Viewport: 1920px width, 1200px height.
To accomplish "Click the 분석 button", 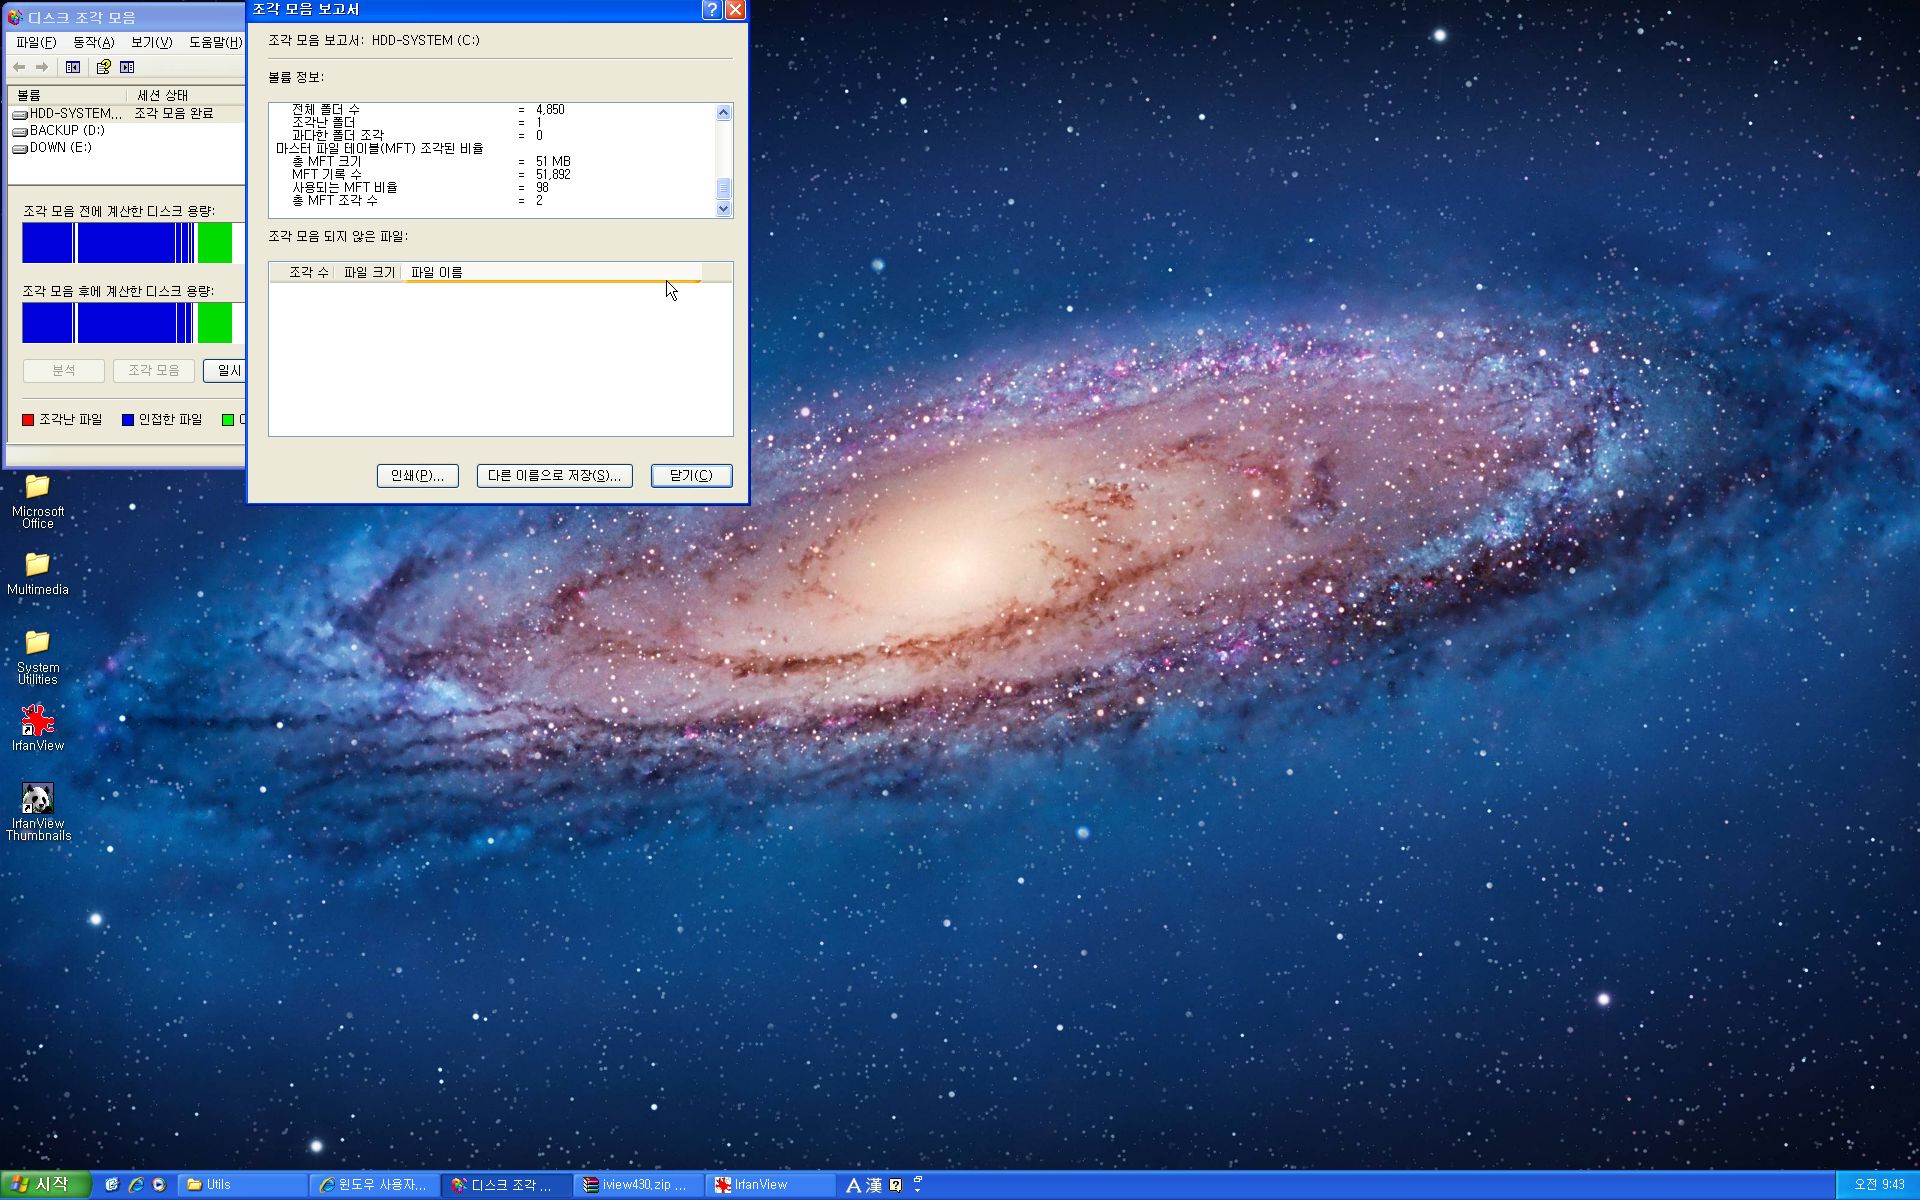I will [64, 370].
